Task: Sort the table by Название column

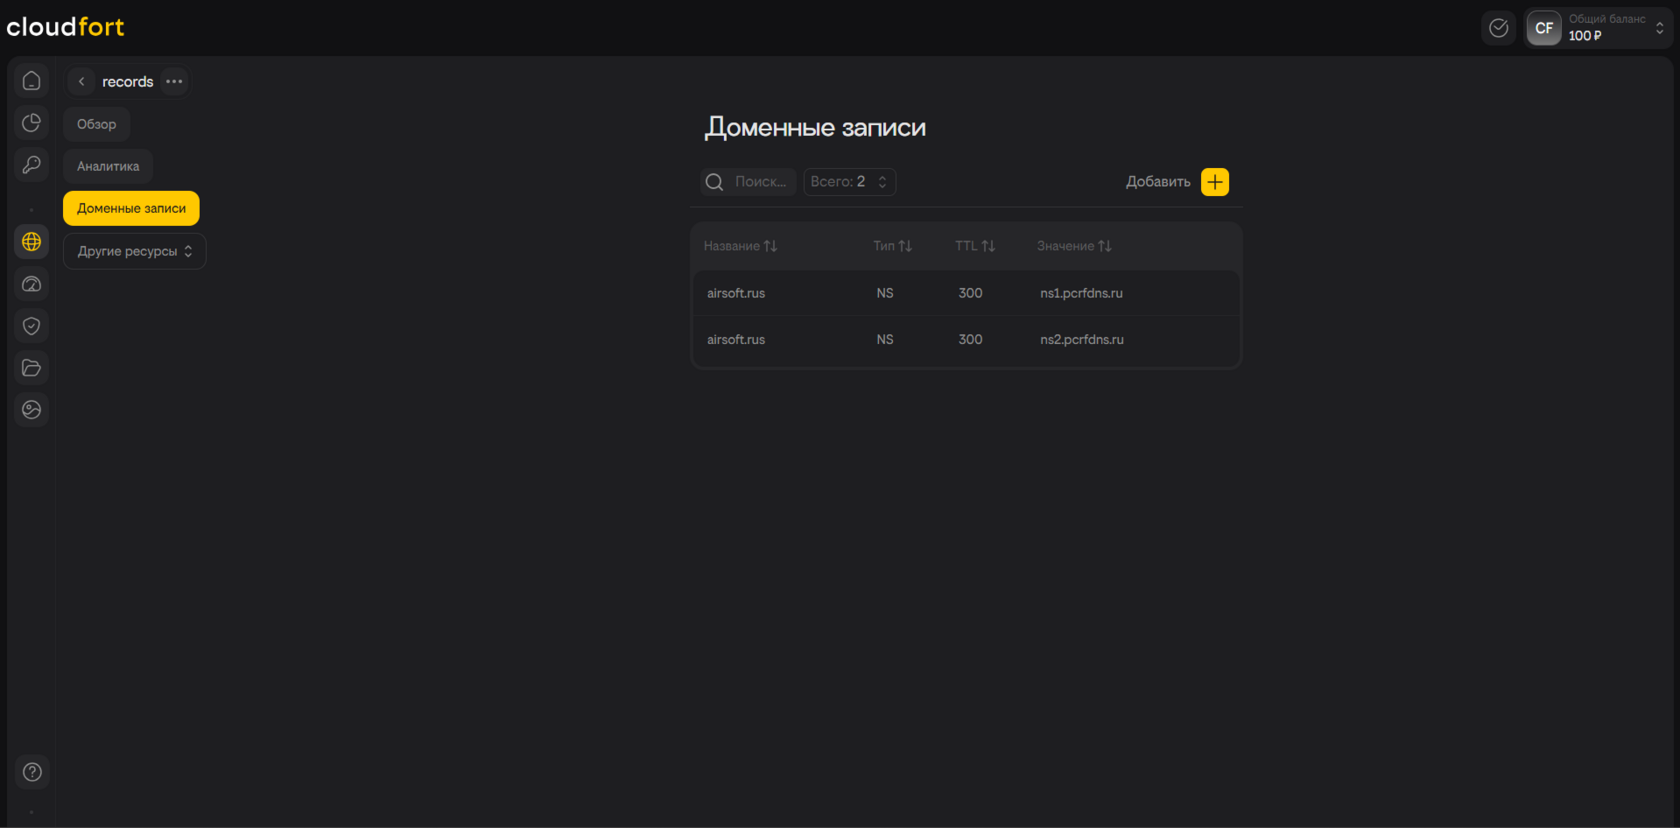Action: click(740, 246)
